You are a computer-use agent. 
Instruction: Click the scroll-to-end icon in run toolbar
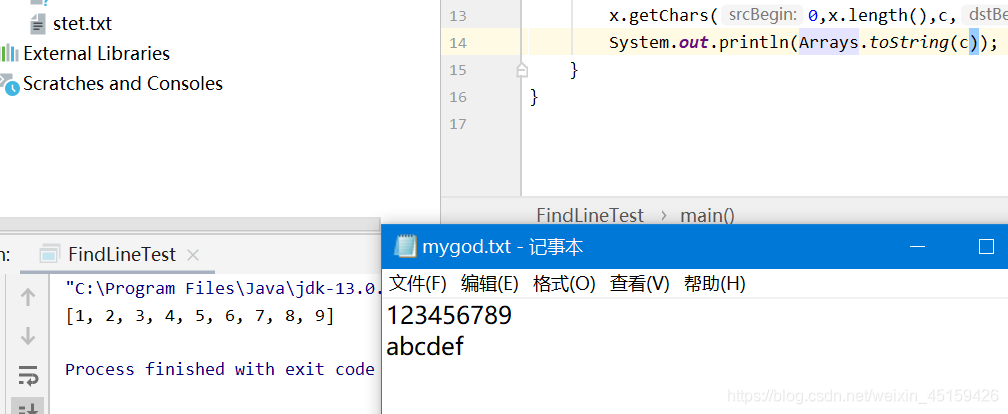28,408
